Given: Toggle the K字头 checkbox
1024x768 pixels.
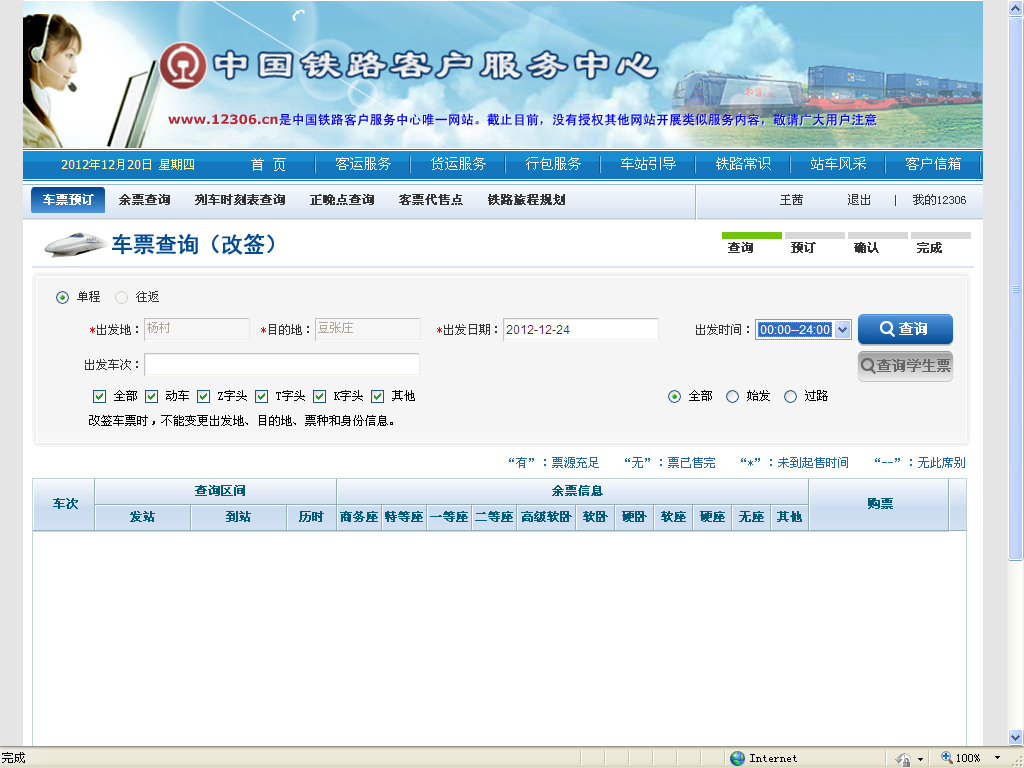Looking at the screenshot, I should (319, 396).
